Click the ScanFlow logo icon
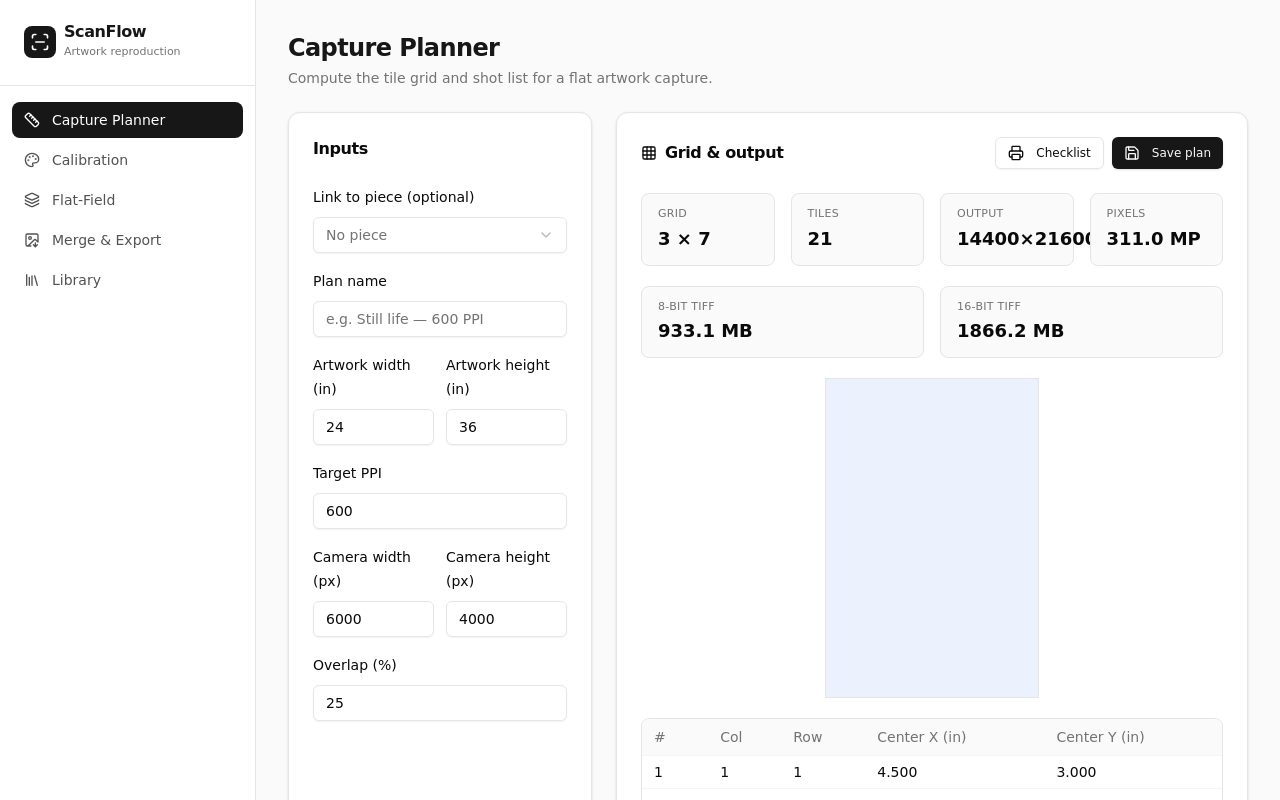 click(40, 42)
